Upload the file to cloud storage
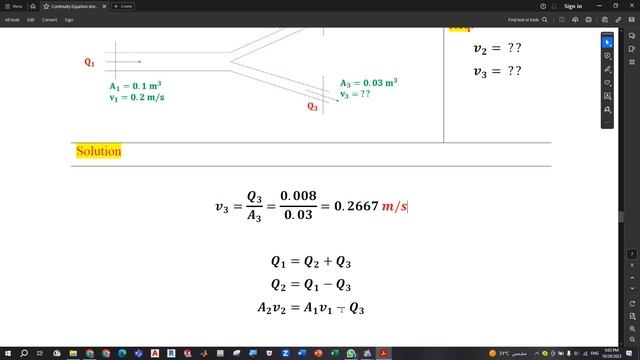 tap(575, 20)
